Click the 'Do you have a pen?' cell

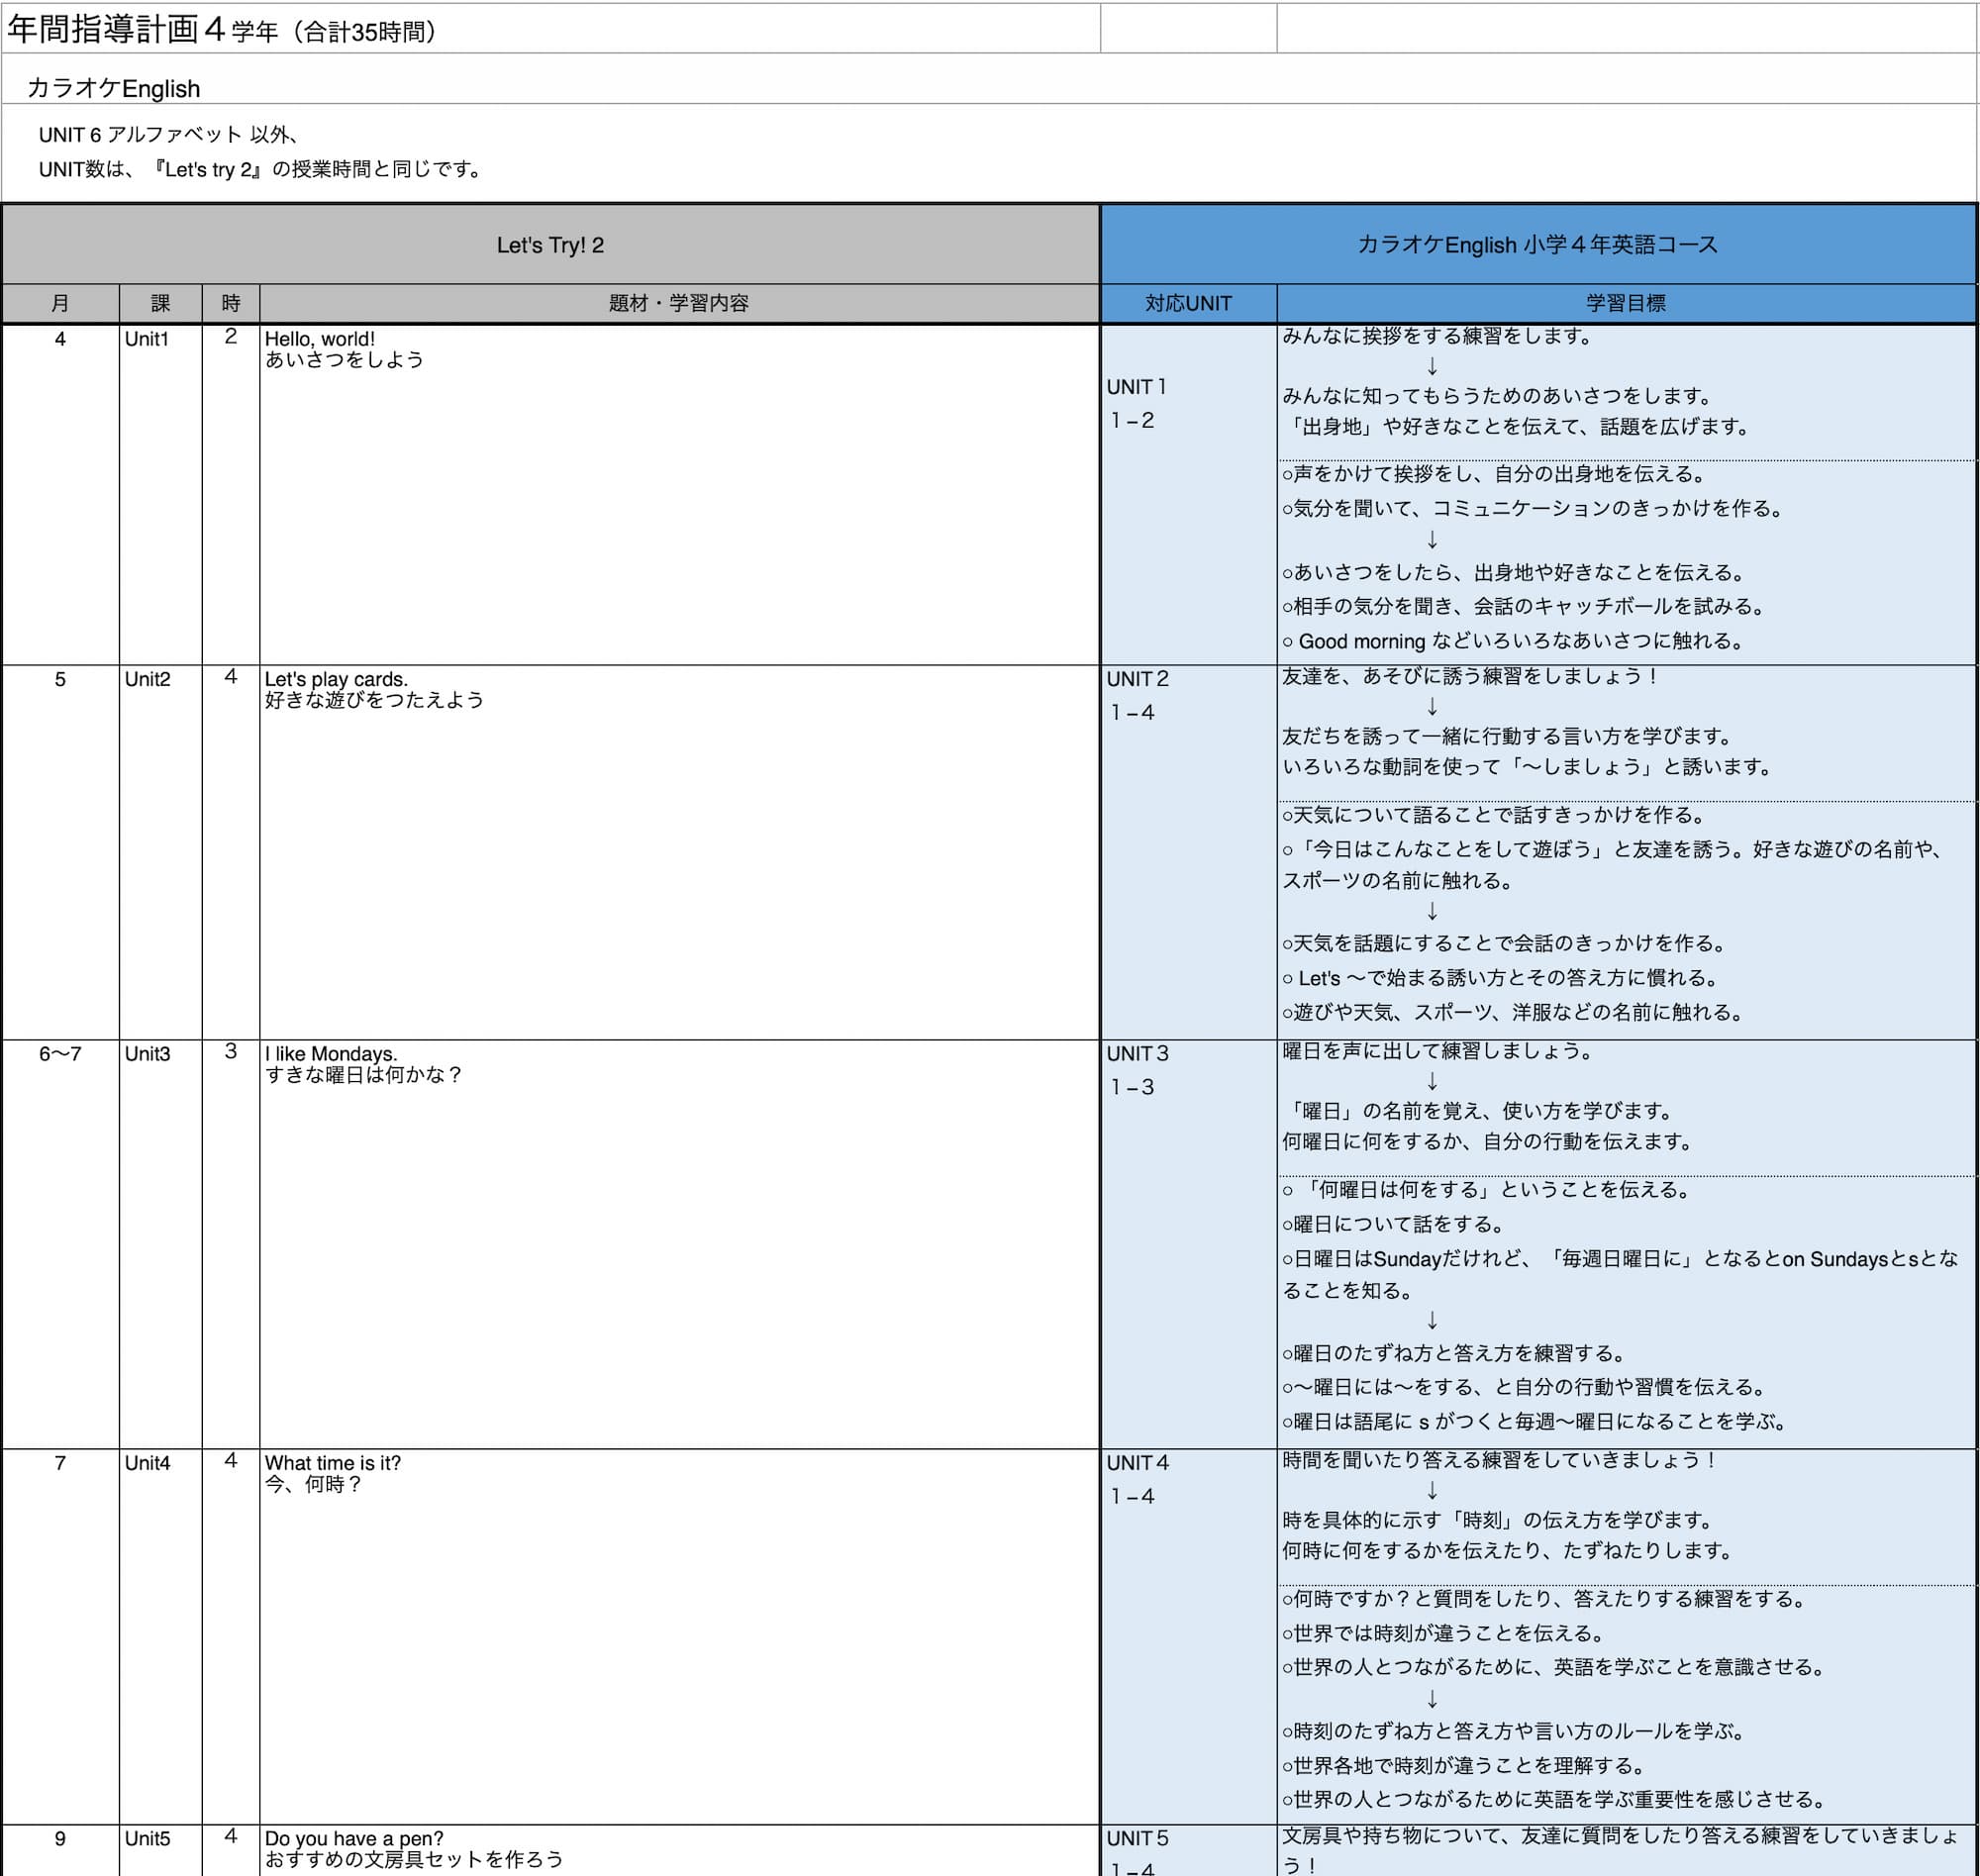[x=679, y=1850]
